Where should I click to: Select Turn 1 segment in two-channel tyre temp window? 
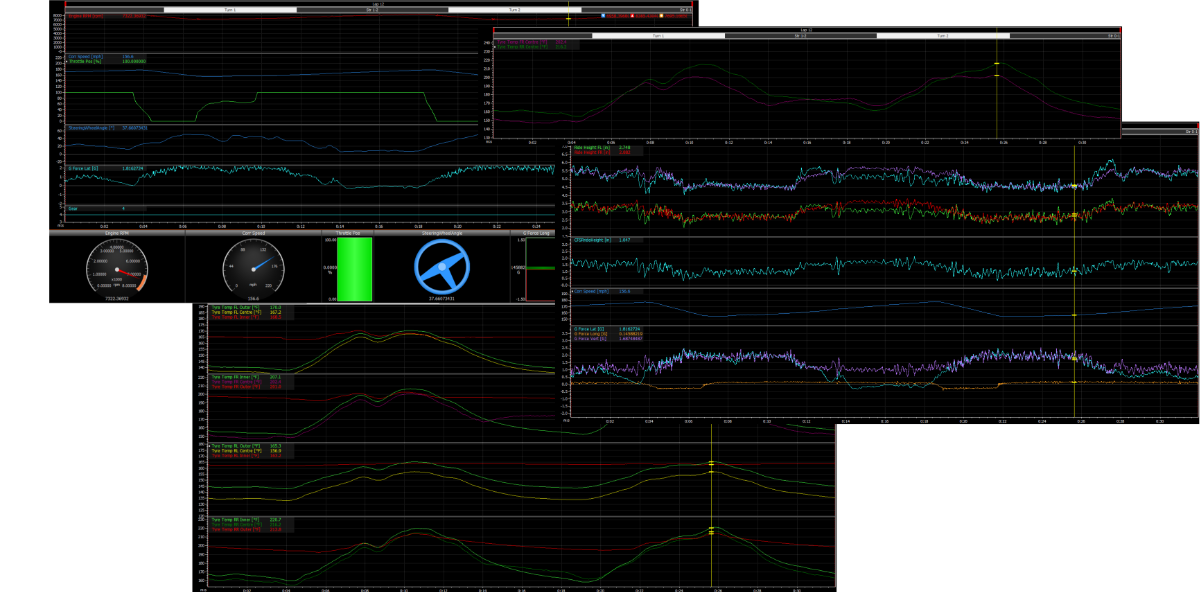click(x=659, y=35)
